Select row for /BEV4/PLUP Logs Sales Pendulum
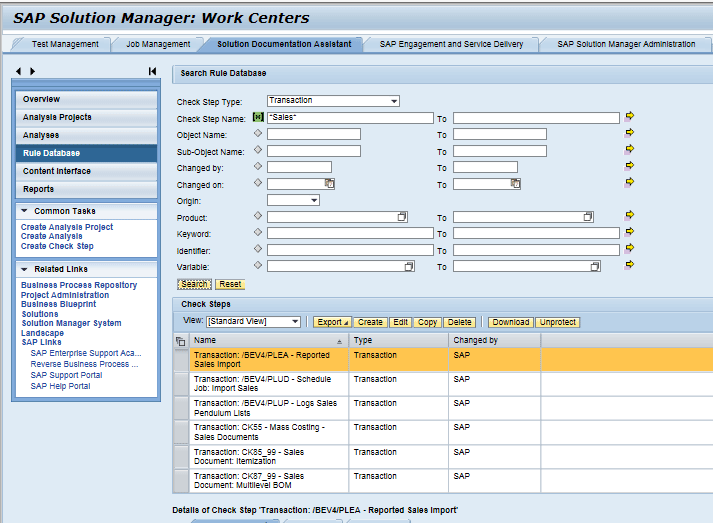 181,408
